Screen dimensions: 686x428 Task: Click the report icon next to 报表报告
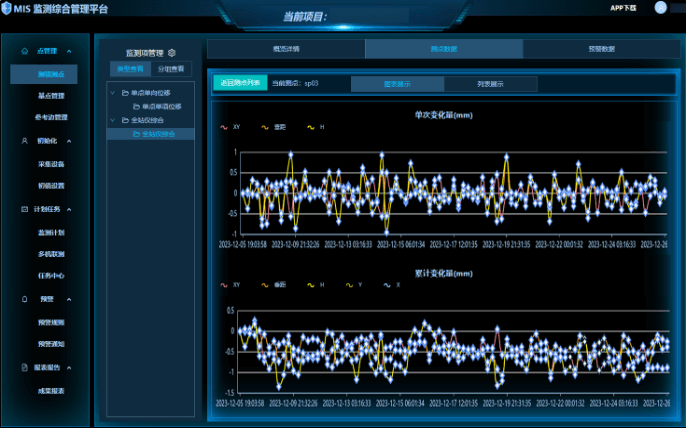click(x=24, y=367)
